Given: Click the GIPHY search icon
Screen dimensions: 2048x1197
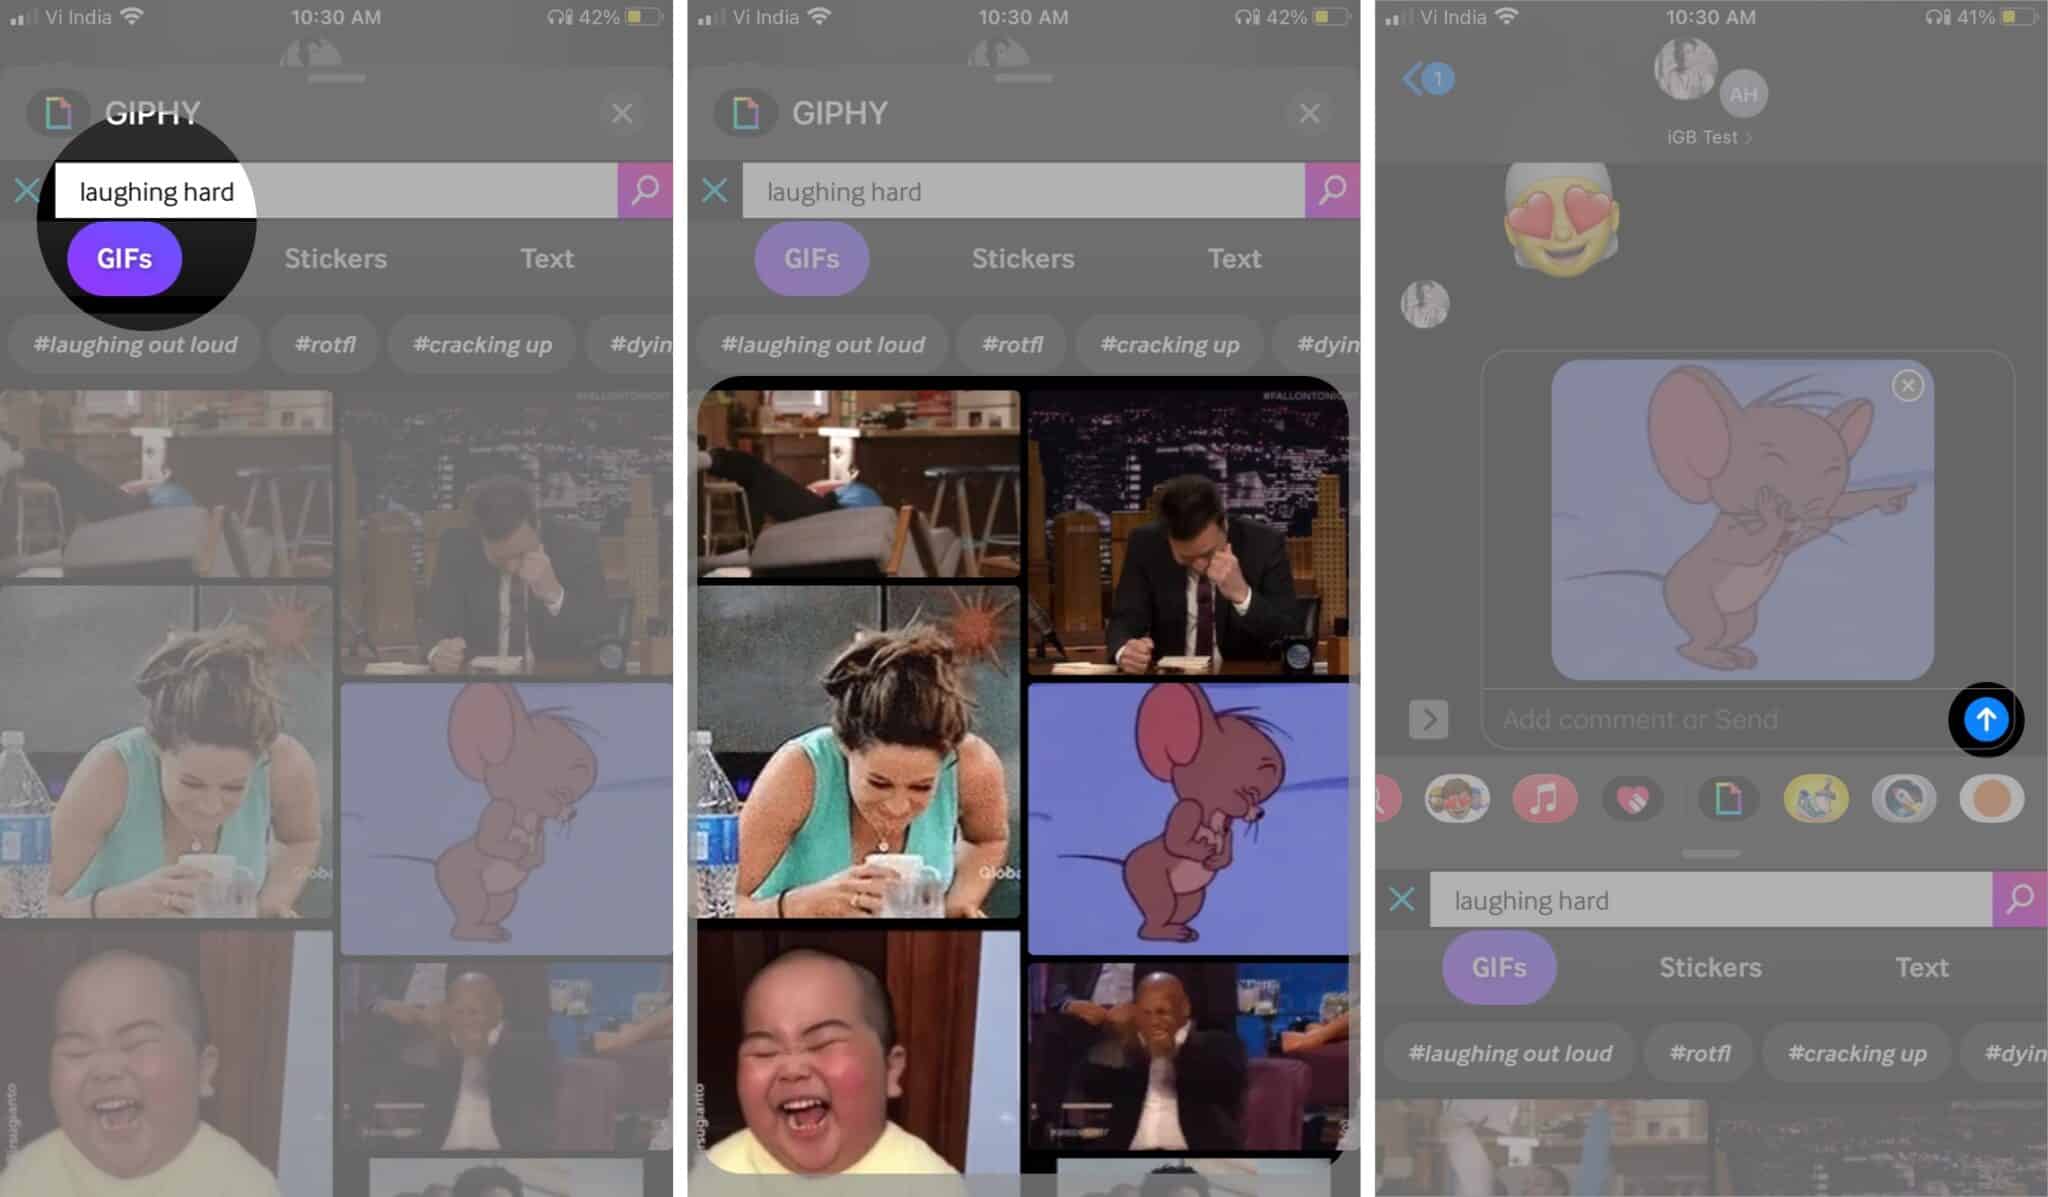Looking at the screenshot, I should coord(644,190).
